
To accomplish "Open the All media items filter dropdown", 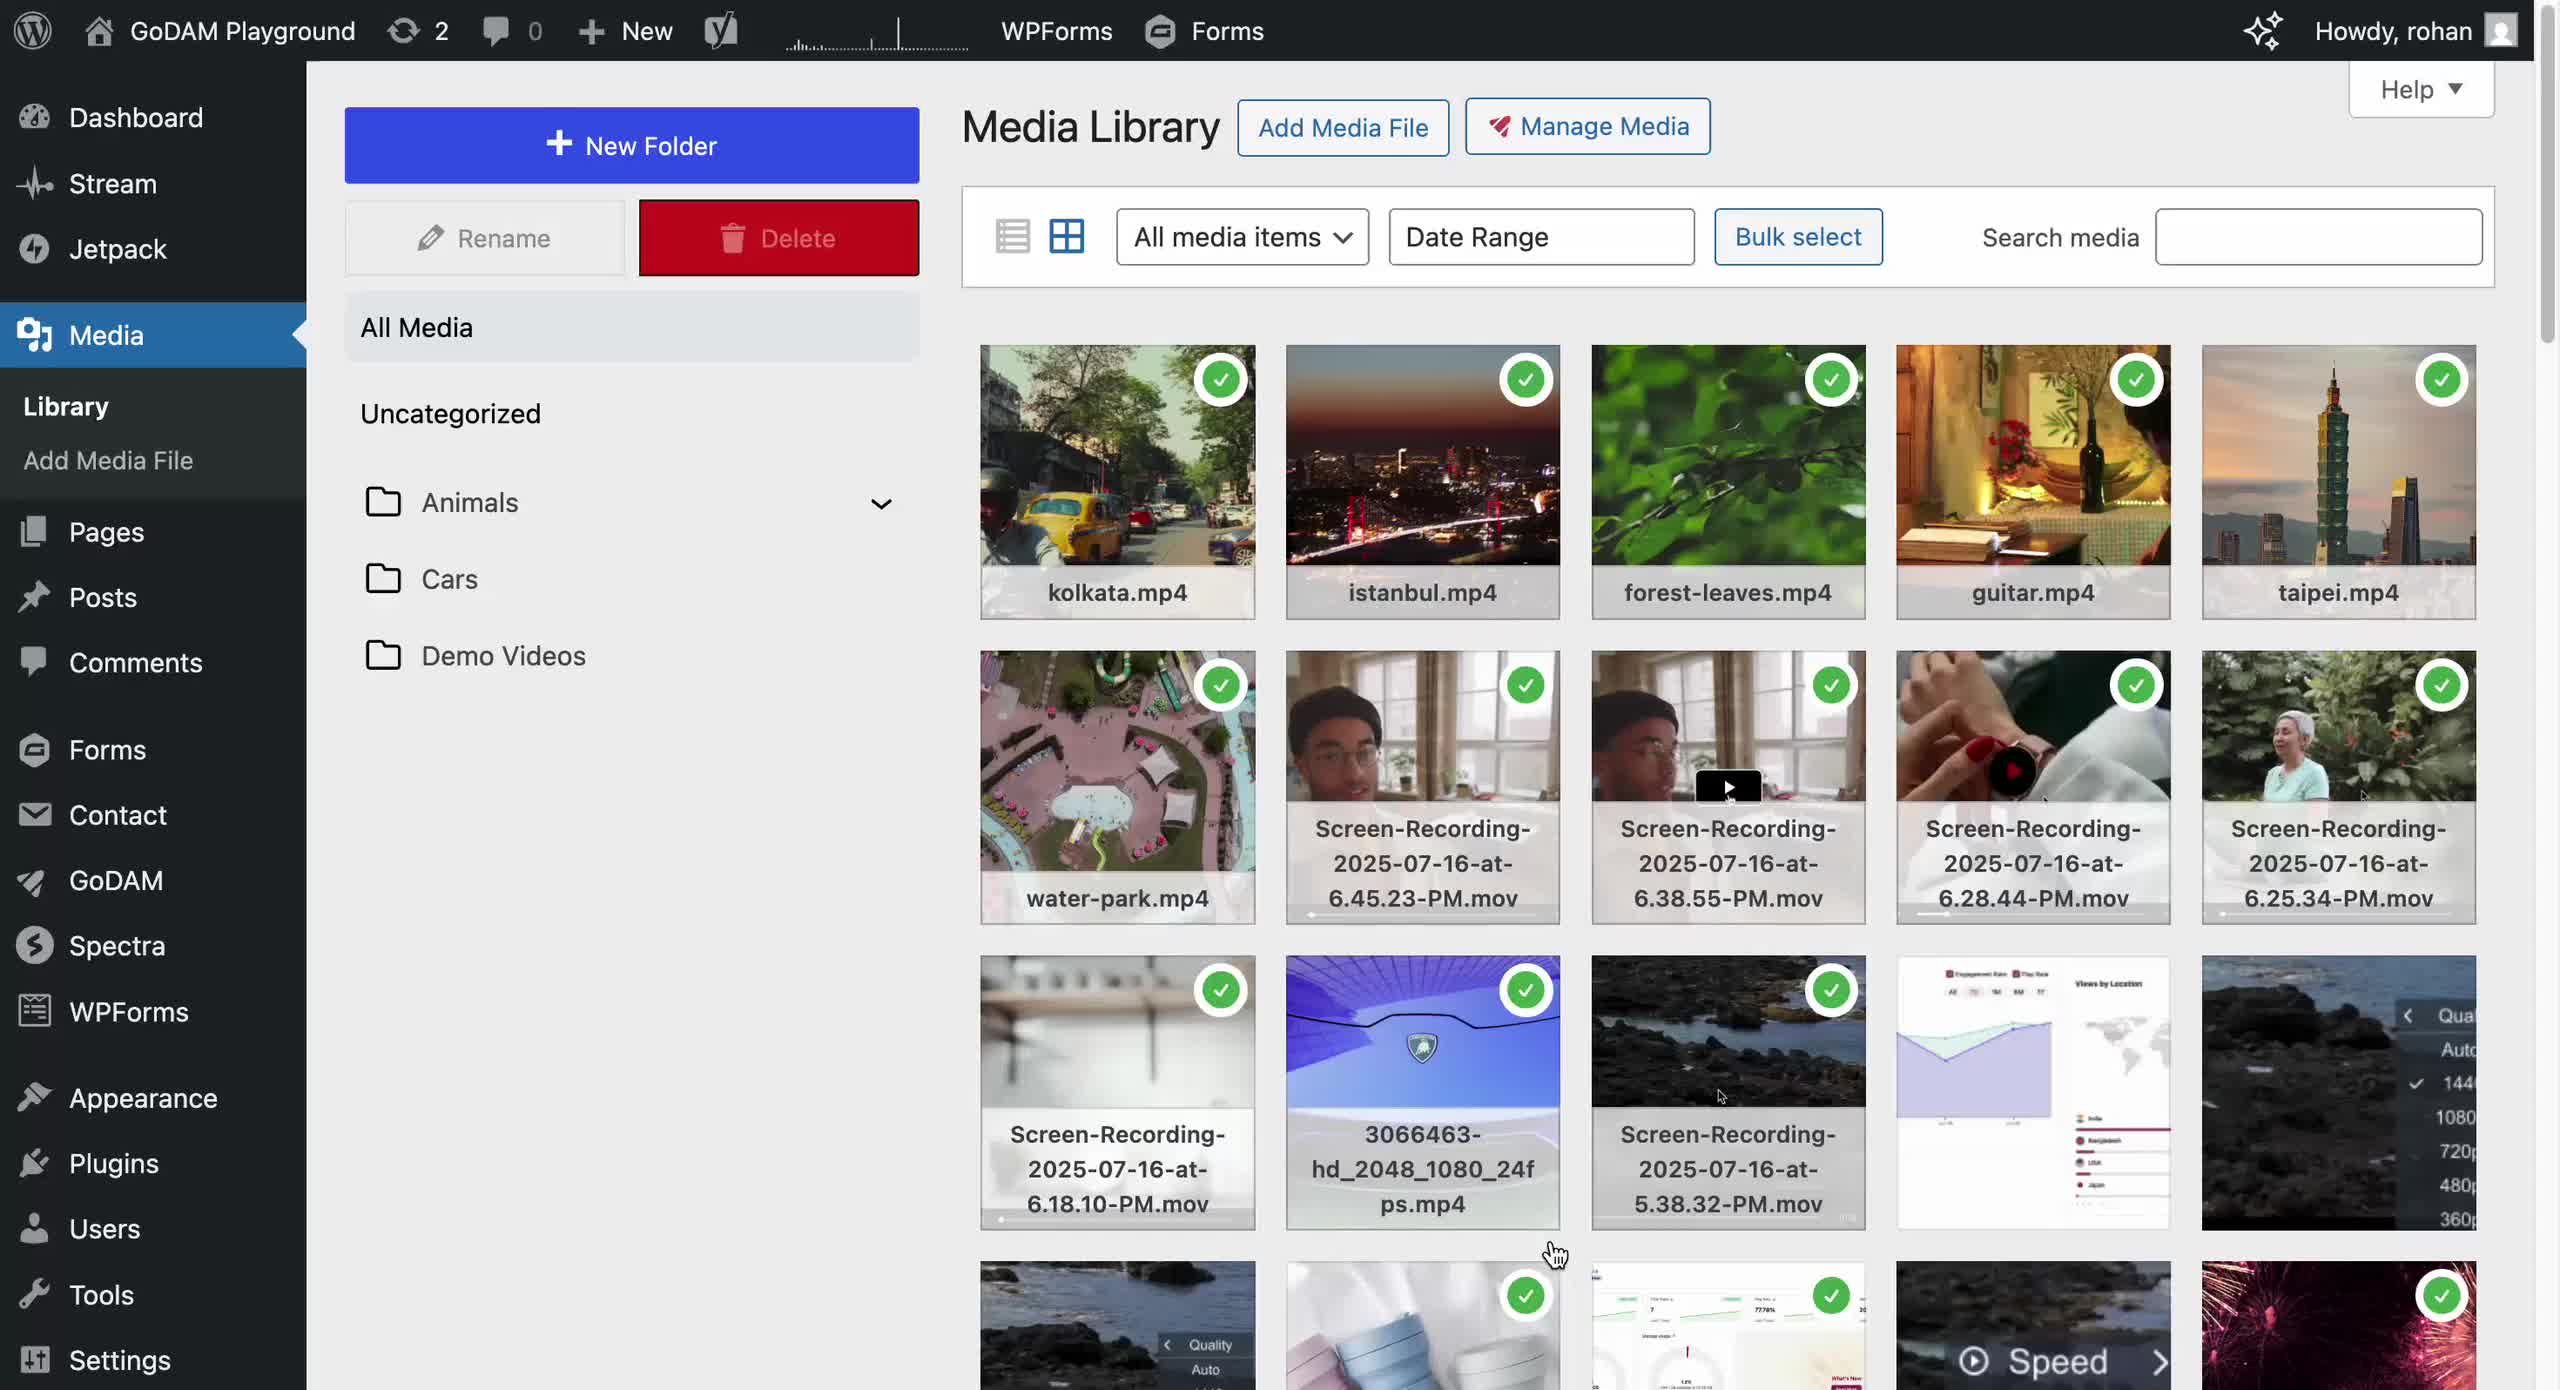I will coord(1242,237).
